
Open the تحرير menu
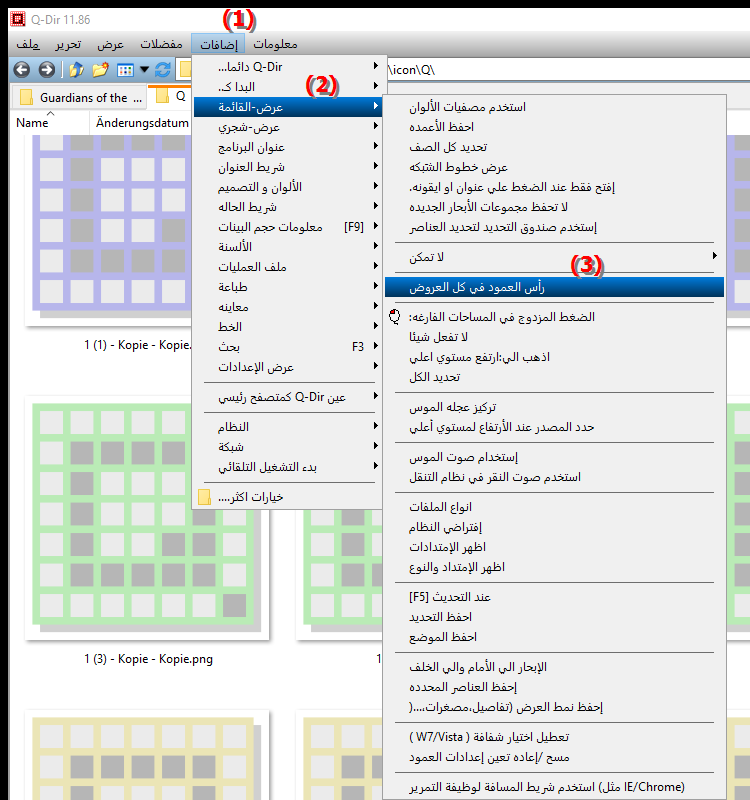tap(68, 44)
